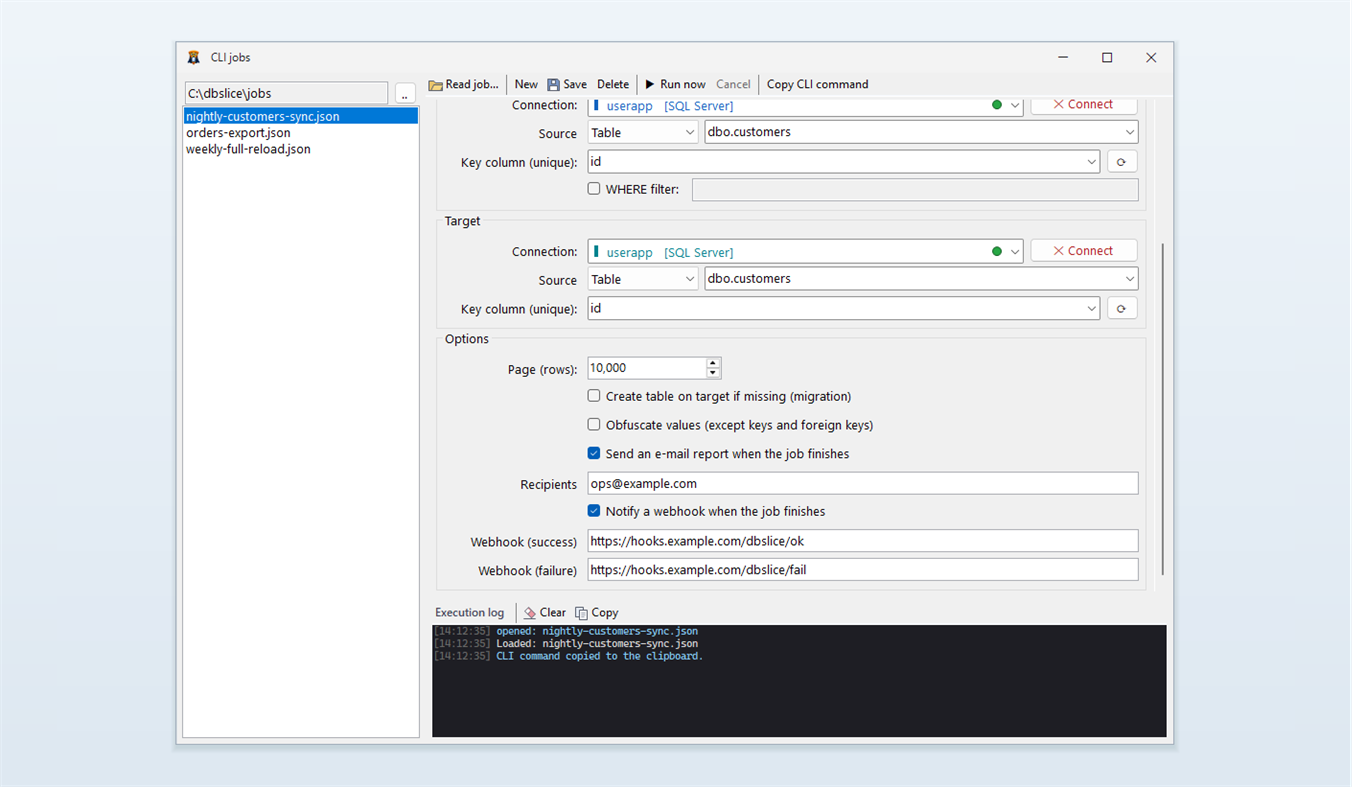Toggle the obfuscate values option
This screenshot has width=1352, height=787.
(594, 424)
